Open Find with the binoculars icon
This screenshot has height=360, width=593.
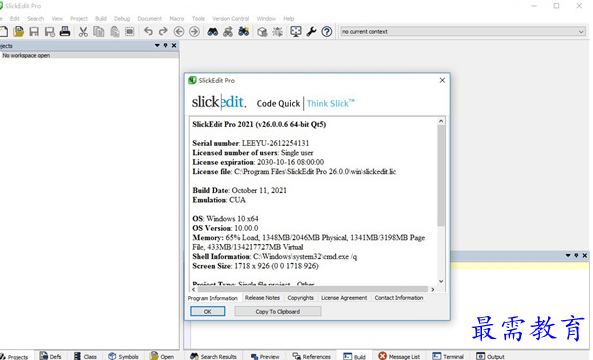point(213,31)
